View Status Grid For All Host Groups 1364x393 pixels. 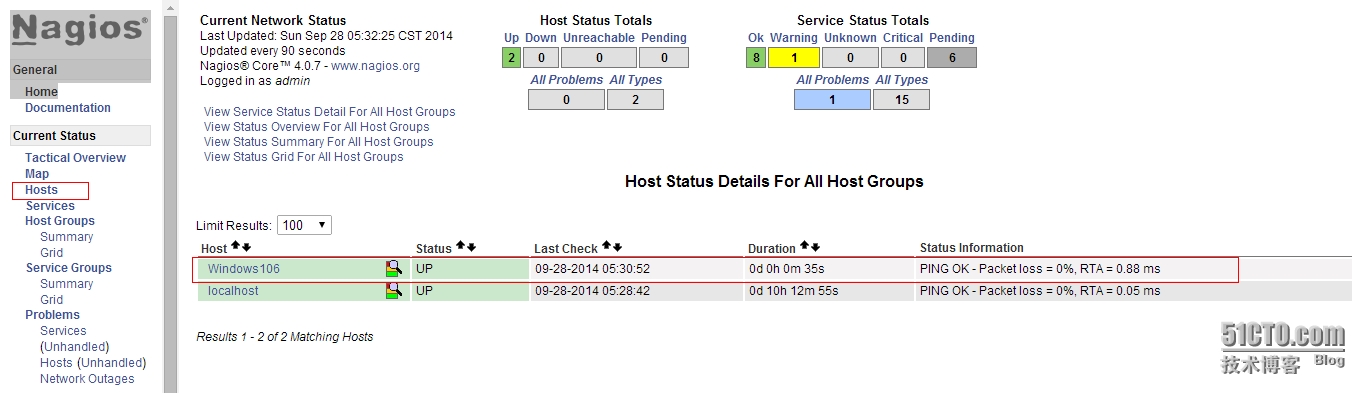click(x=303, y=157)
